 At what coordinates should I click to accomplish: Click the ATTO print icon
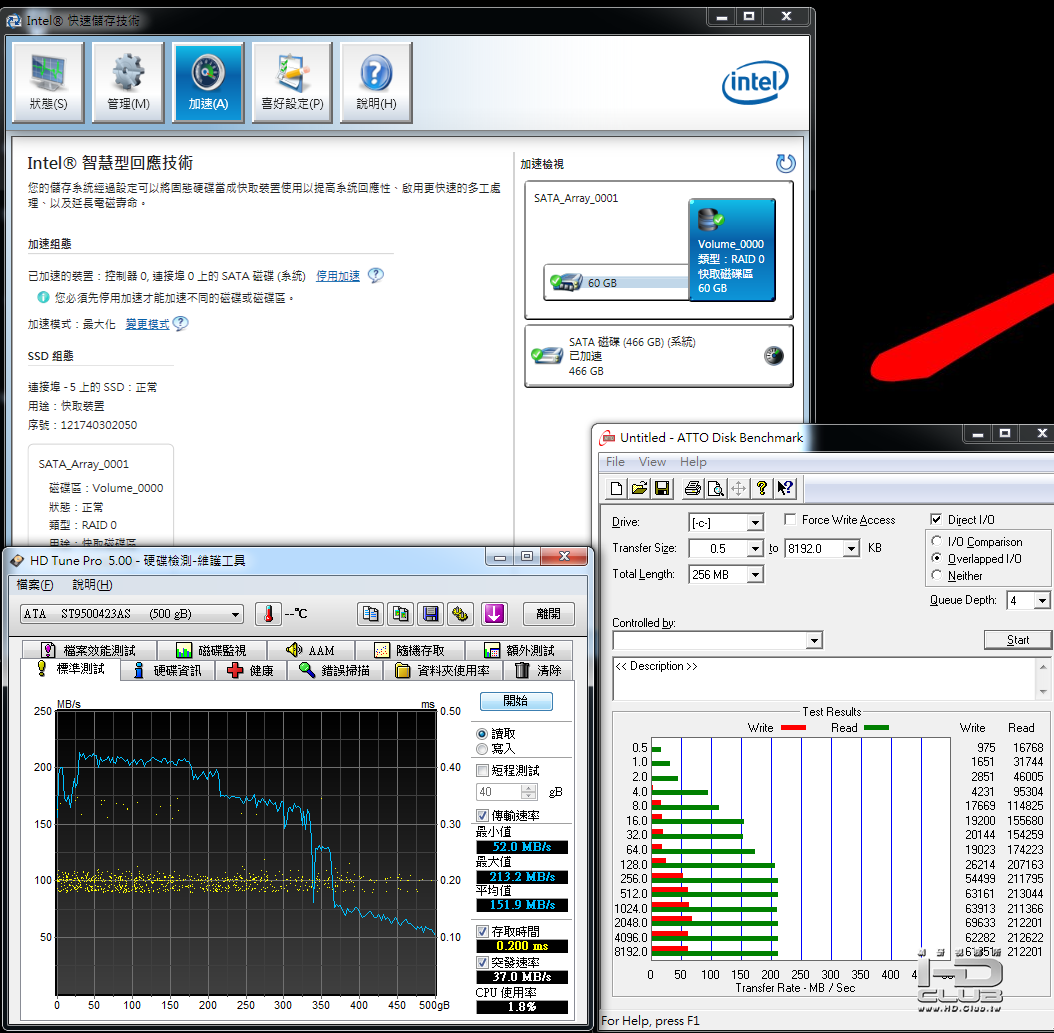click(x=692, y=488)
